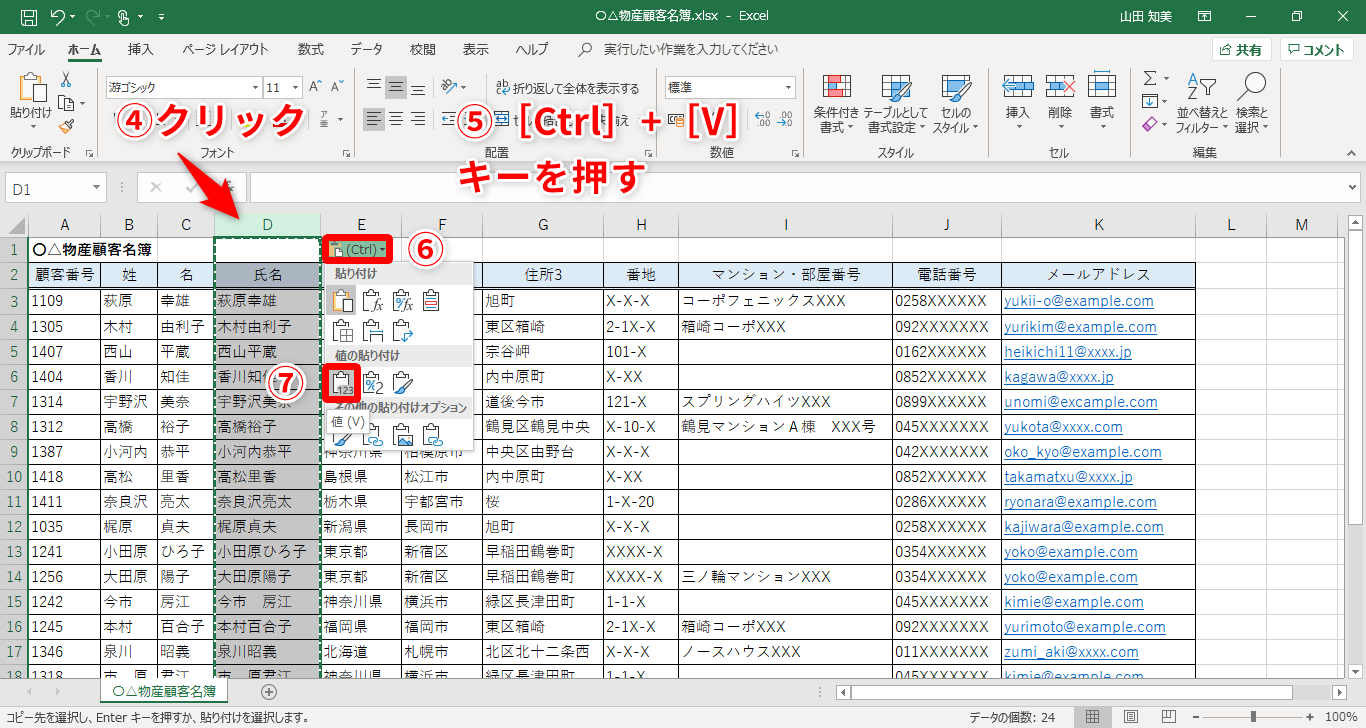Image resolution: width=1366 pixels, height=728 pixels.
Task: Center text horizontally in the cell
Action: 396,120
